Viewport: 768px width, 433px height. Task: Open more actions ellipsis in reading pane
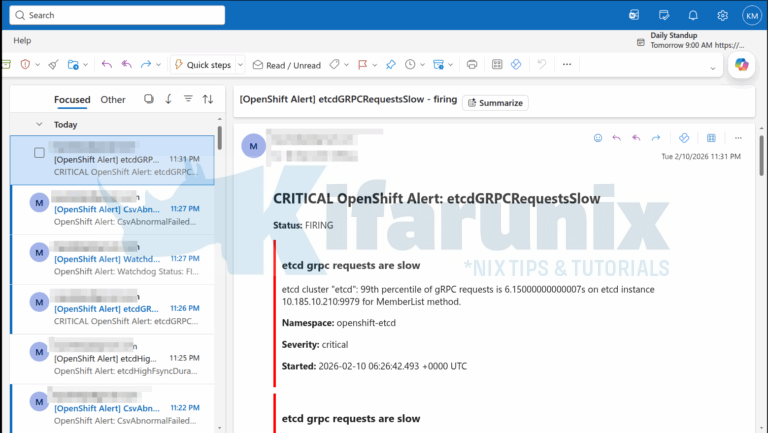tap(738, 138)
